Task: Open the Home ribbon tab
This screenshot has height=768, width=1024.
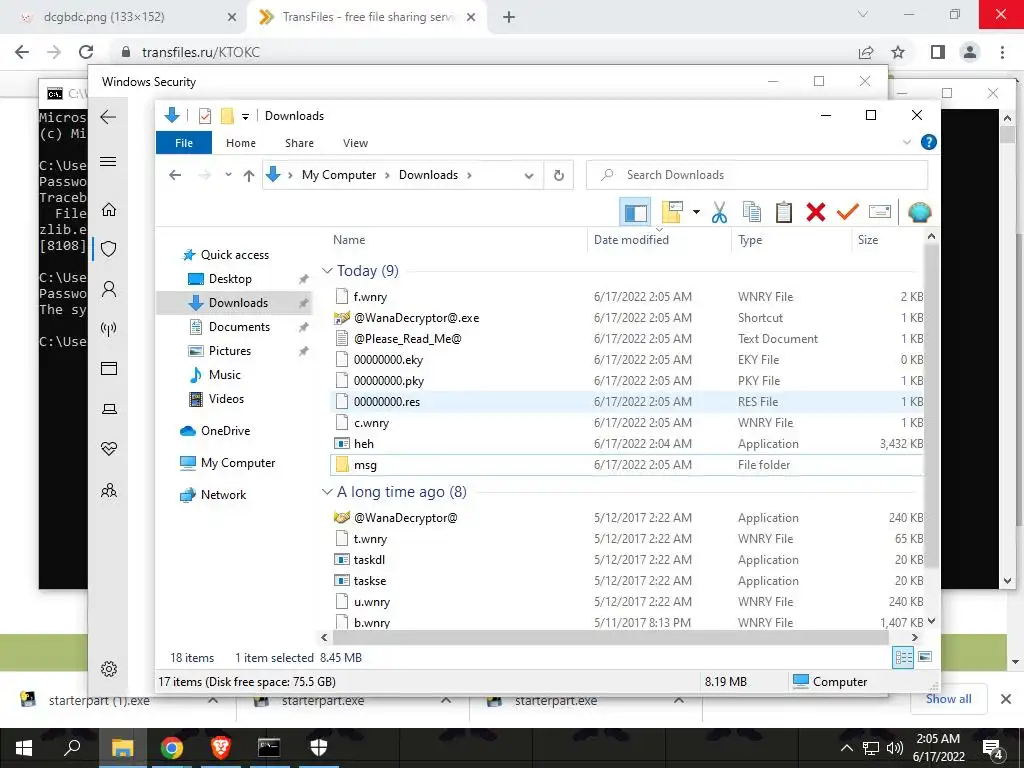Action: (x=241, y=143)
